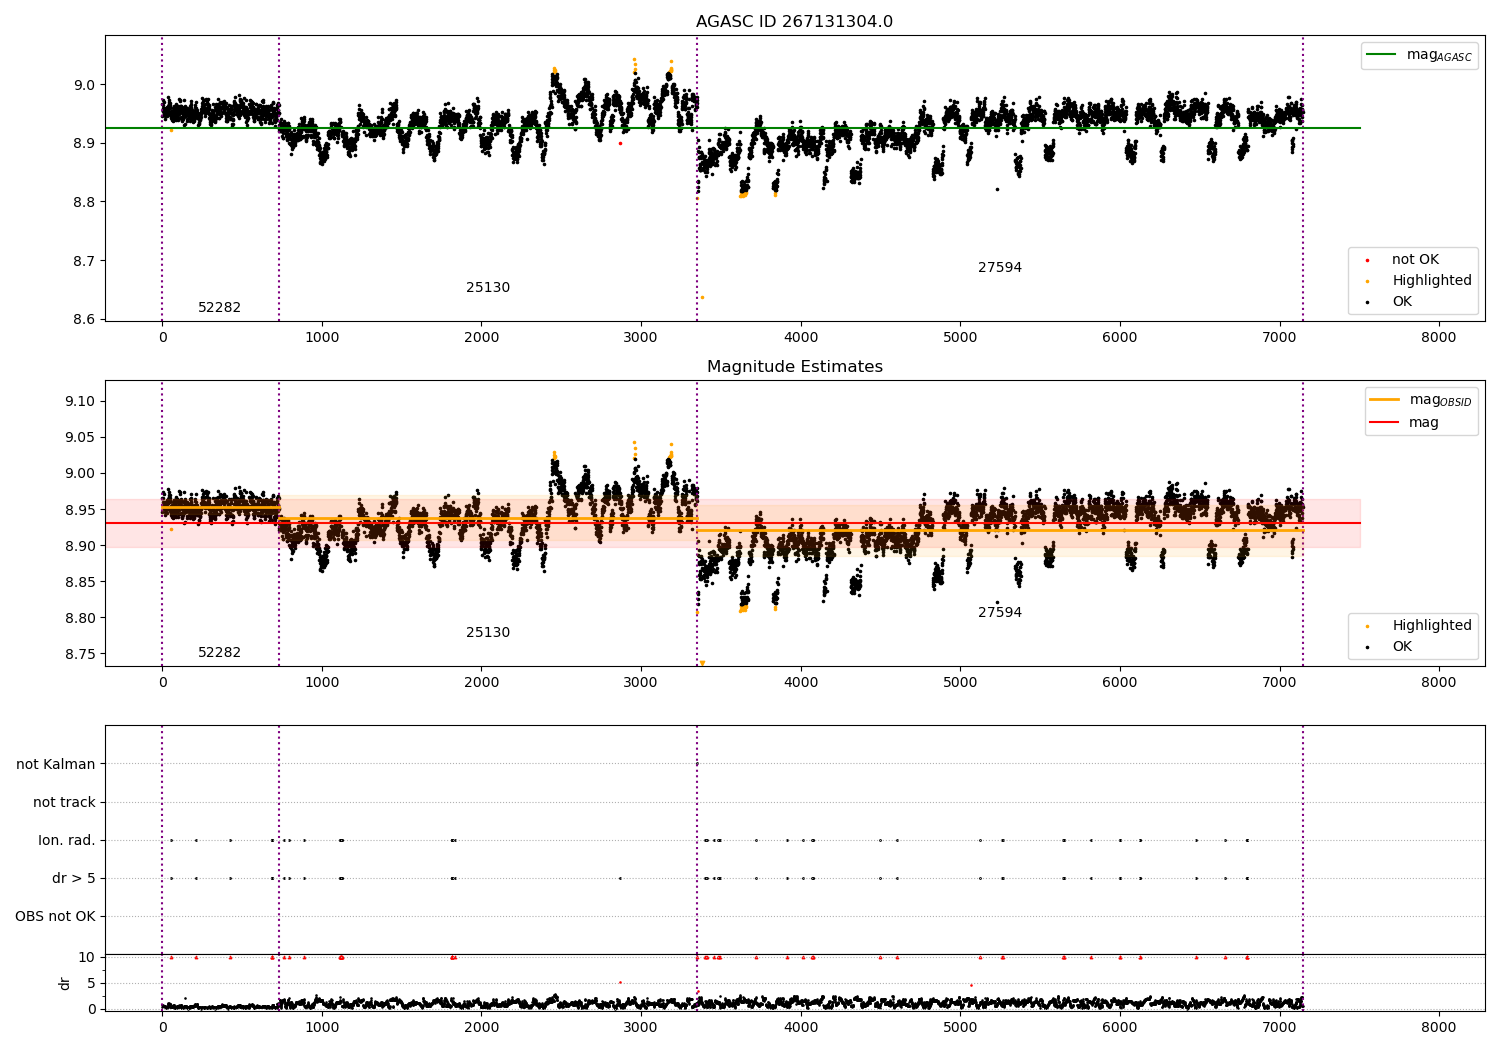Screen dimensions: 1500x1050
Task: Click the 8000 x-axis tick of top plot
Action: 1439,338
